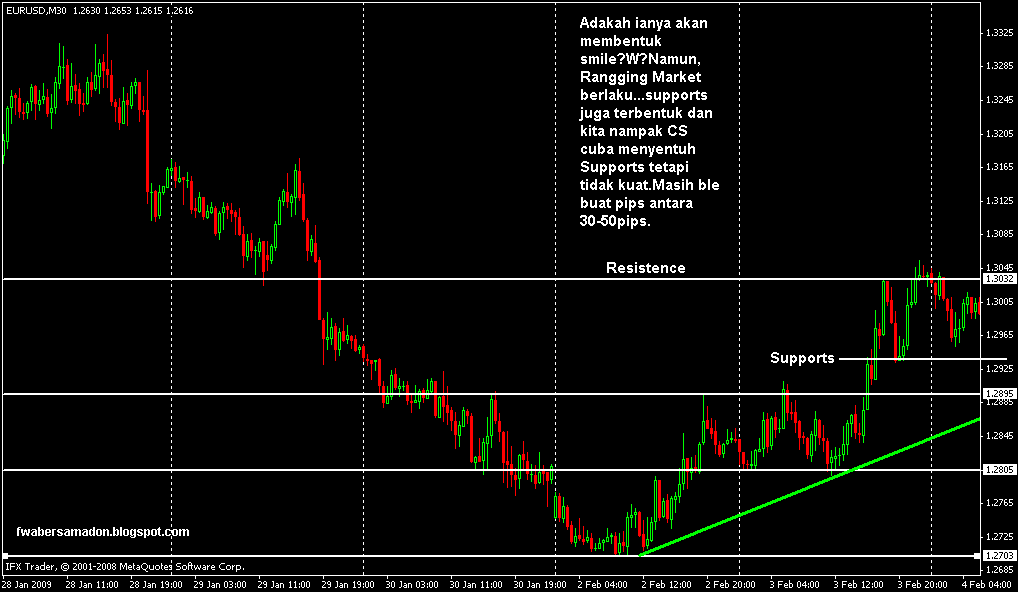Click the "30 Jan 19:00" time label
The height and width of the screenshot is (592, 1018).
pos(538,584)
